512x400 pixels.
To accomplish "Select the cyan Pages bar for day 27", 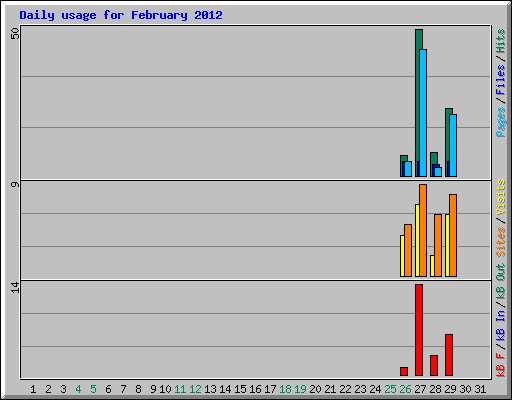I will (x=423, y=113).
